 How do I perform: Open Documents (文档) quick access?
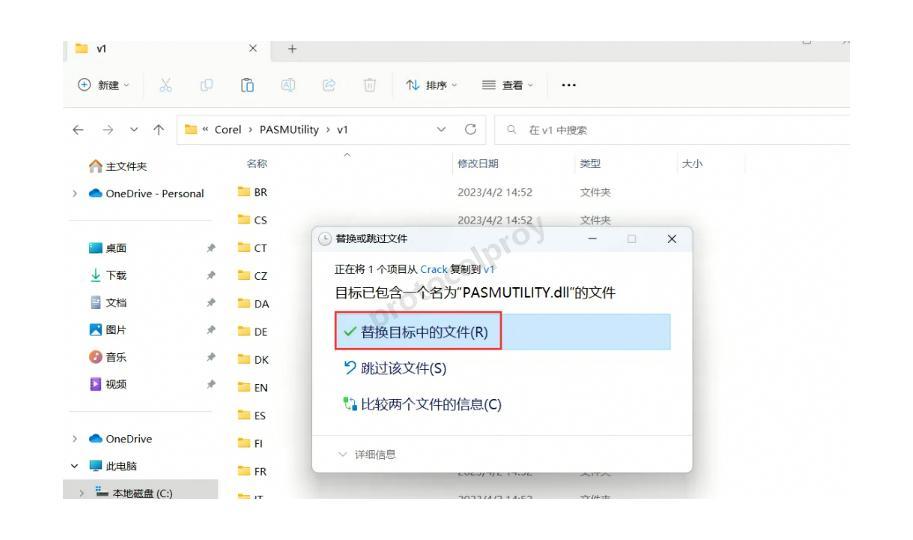[108, 303]
